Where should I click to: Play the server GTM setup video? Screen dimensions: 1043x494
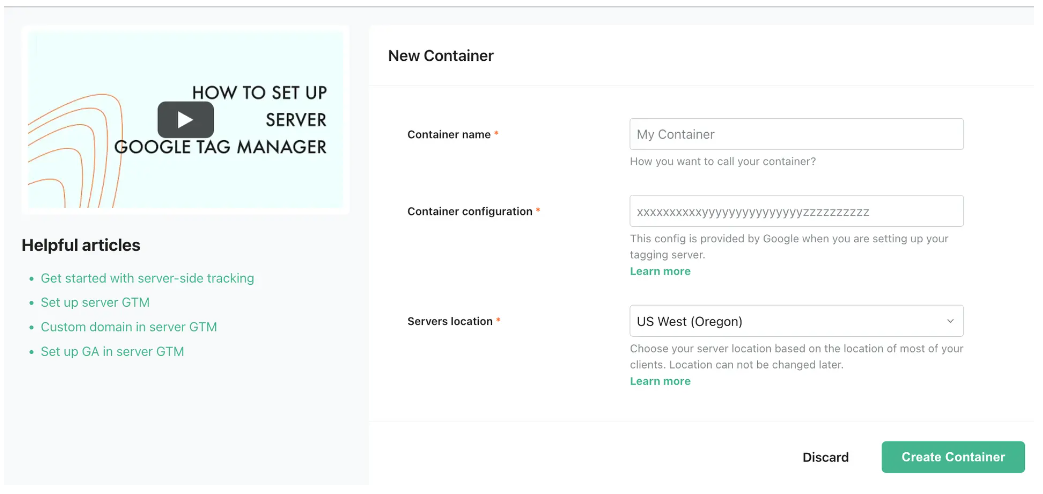(185, 120)
